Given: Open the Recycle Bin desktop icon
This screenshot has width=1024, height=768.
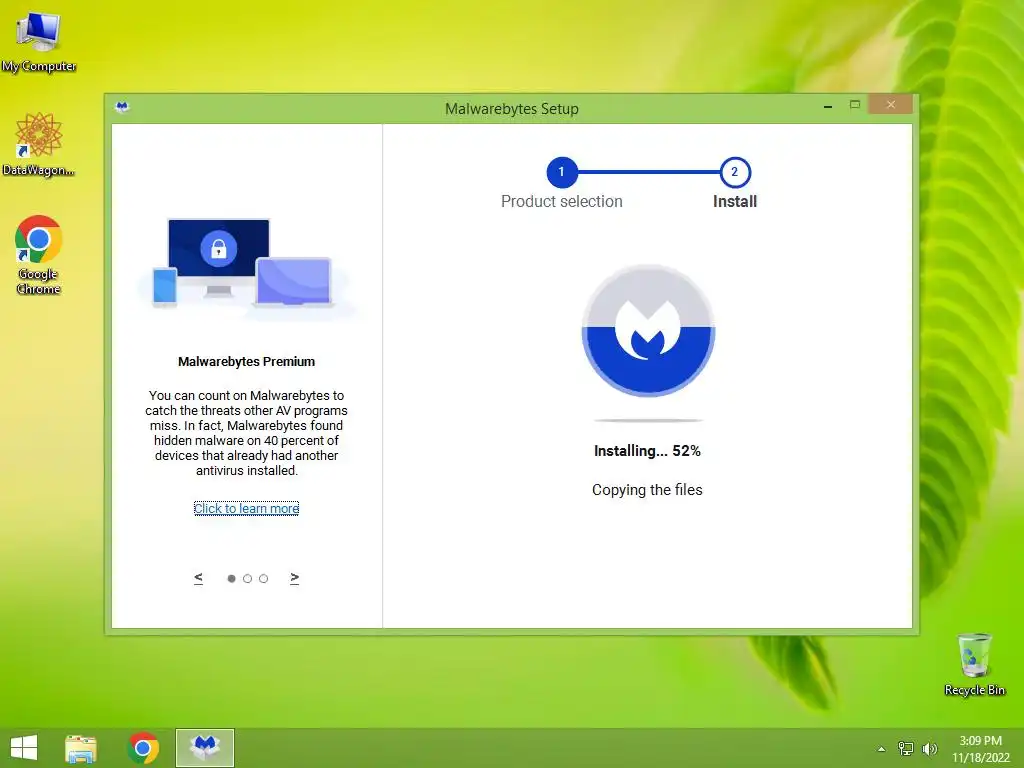Looking at the screenshot, I should point(974,664).
